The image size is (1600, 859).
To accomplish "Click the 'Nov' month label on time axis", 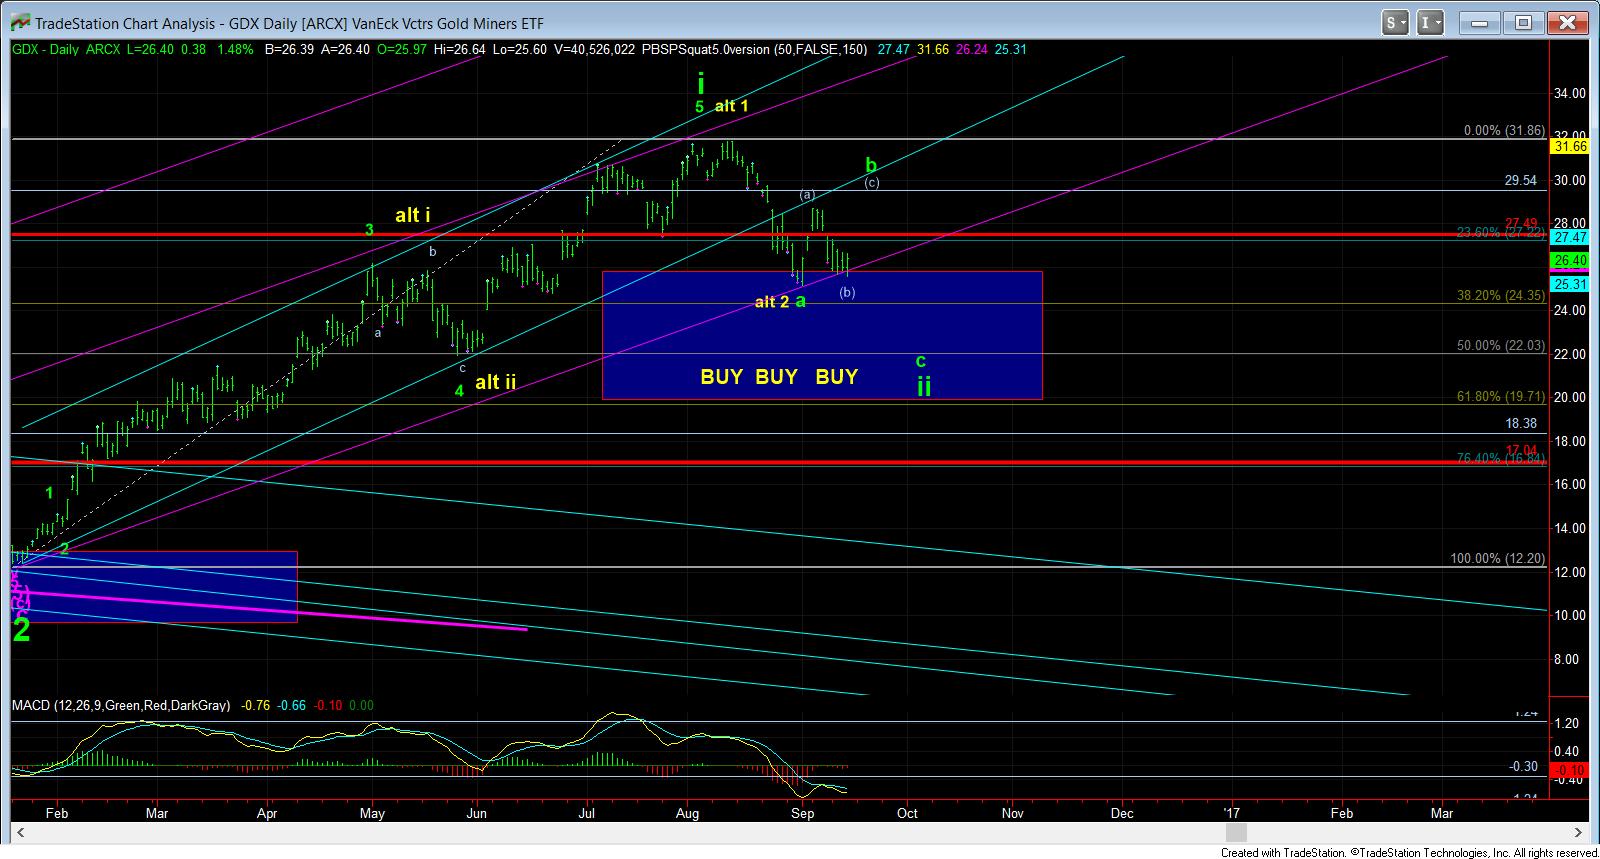I will pos(1013,814).
